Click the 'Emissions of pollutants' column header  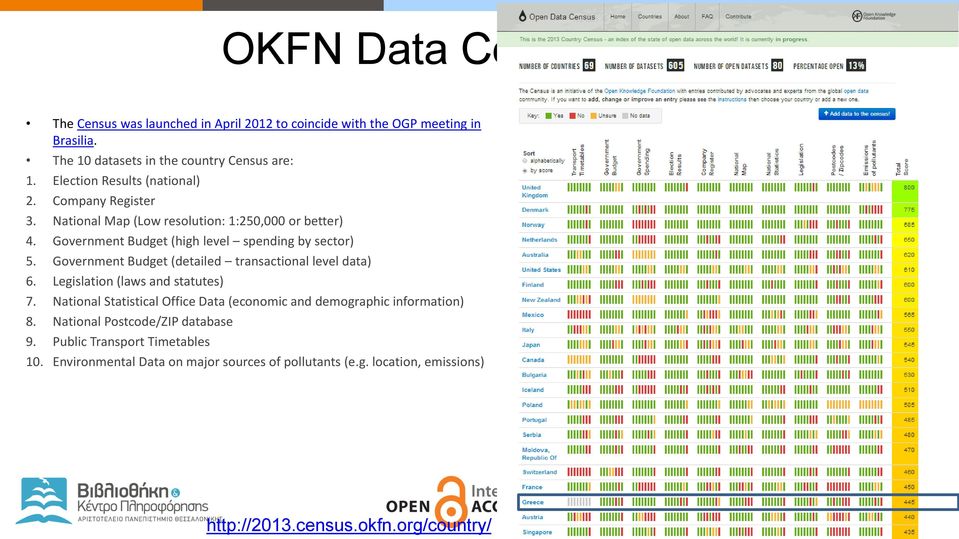pyautogui.click(x=870, y=158)
